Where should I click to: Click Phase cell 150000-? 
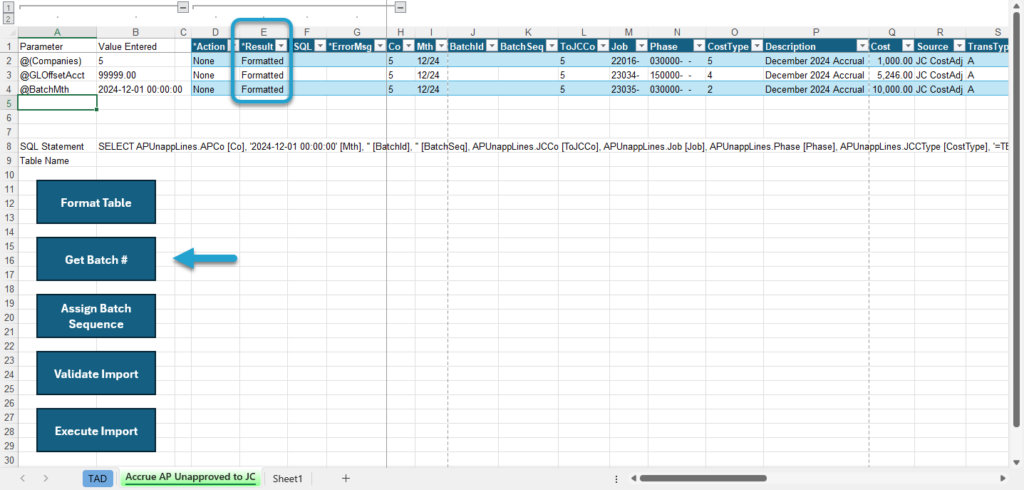(x=677, y=75)
